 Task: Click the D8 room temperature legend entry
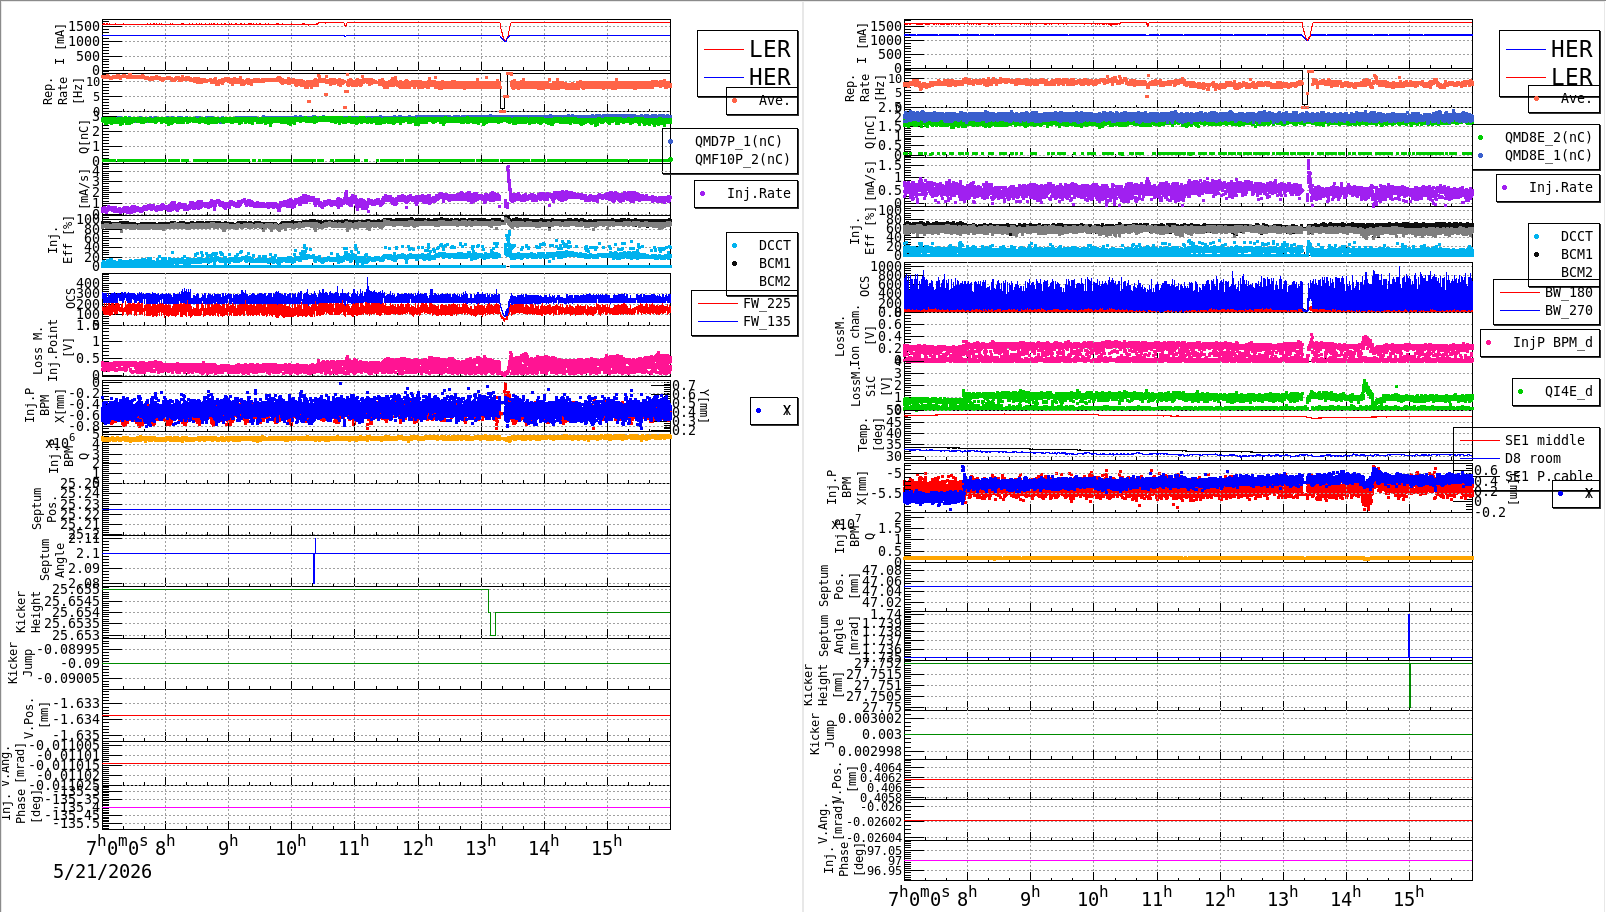click(x=1532, y=458)
